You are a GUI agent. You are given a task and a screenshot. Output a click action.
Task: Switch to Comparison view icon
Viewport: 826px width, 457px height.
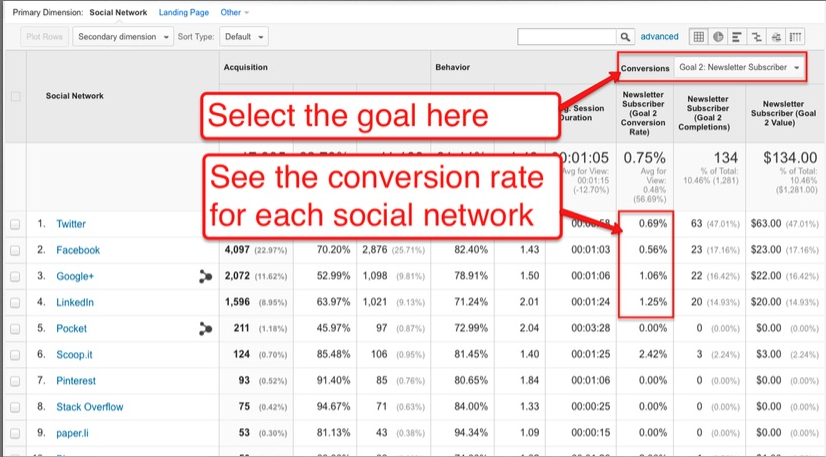pyautogui.click(x=756, y=37)
